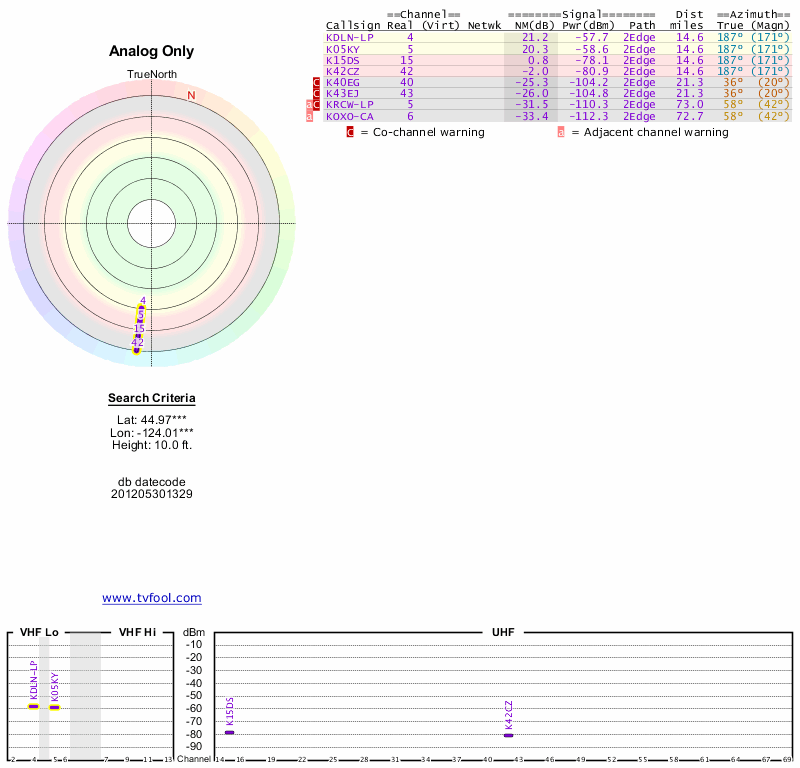Click the Search Criteria heading
800x768 pixels.
point(152,398)
